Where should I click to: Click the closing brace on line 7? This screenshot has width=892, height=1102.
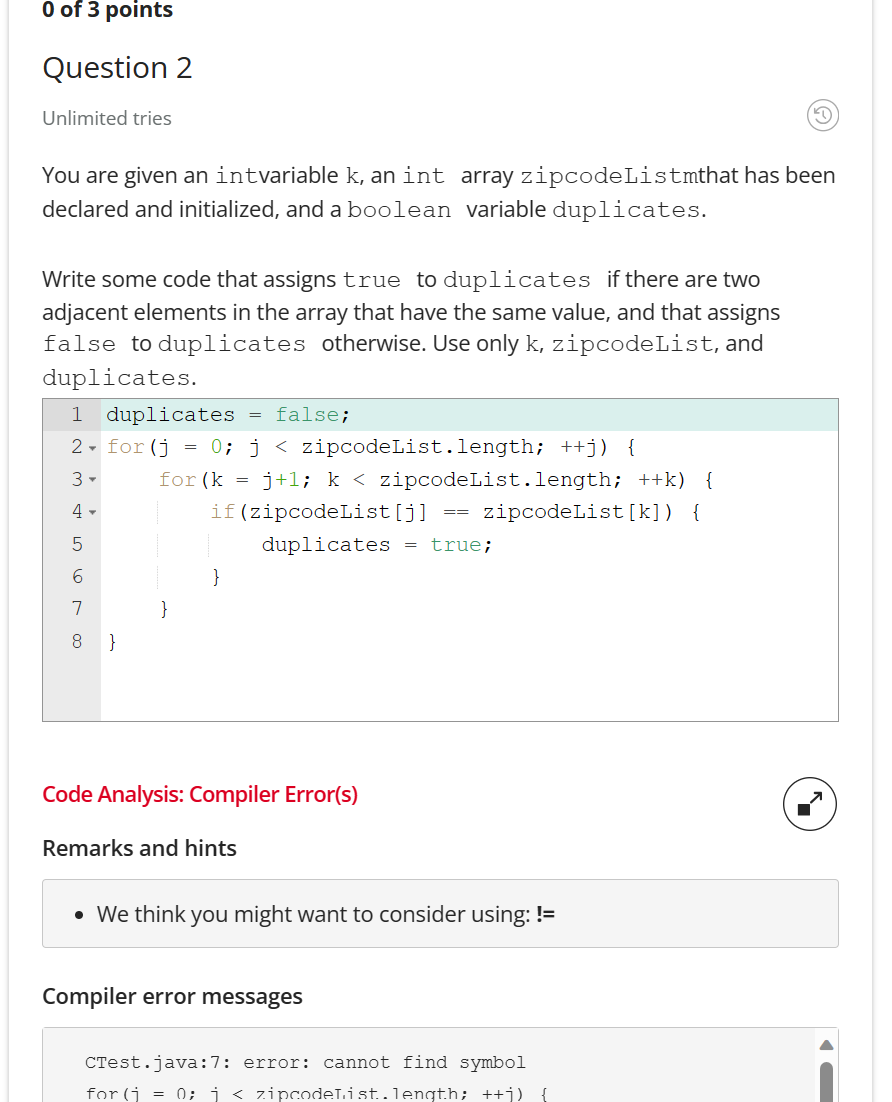(x=164, y=608)
